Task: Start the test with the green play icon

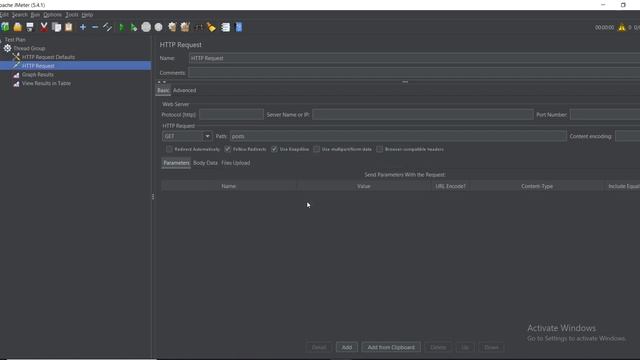Action: click(121, 27)
